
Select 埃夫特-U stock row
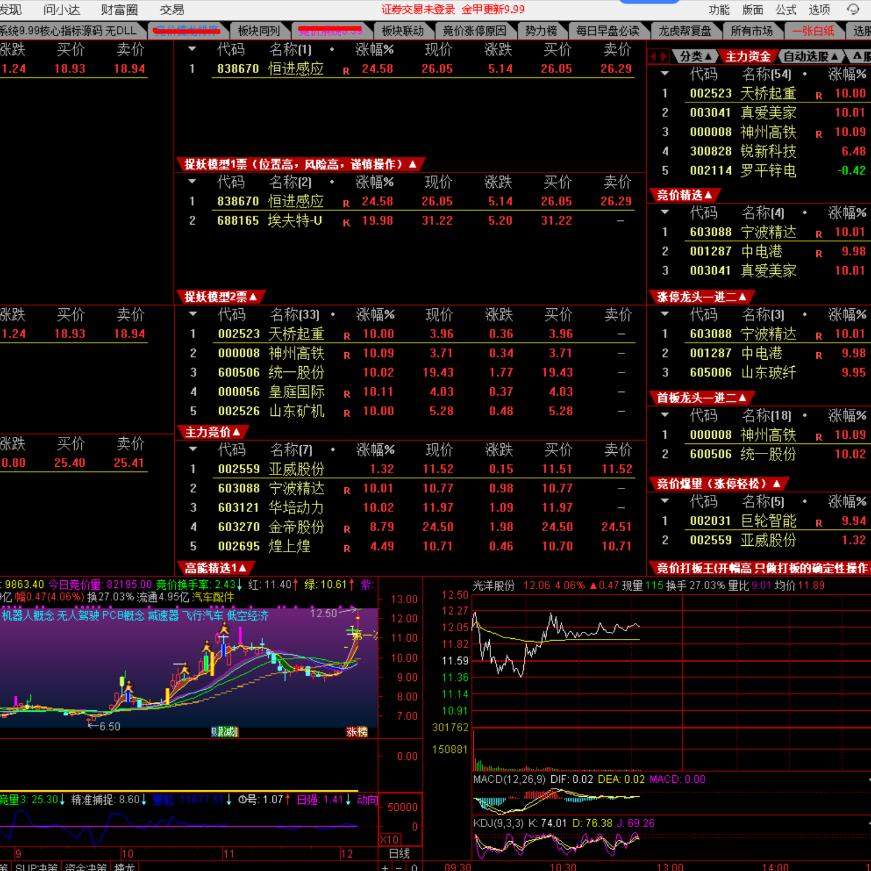(411, 221)
